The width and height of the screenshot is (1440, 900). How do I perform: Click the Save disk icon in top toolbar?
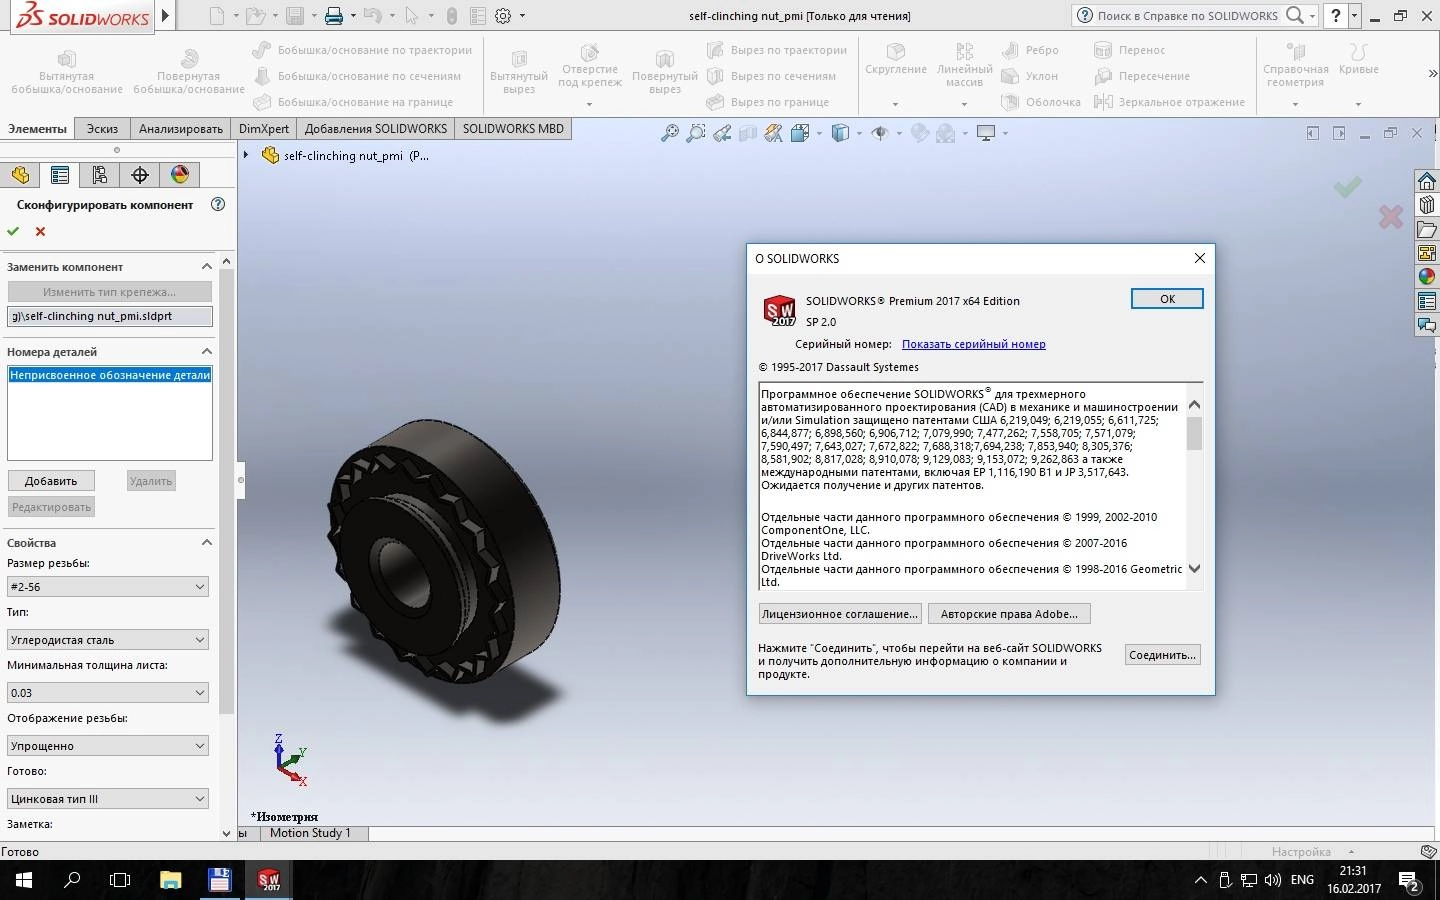click(x=294, y=15)
